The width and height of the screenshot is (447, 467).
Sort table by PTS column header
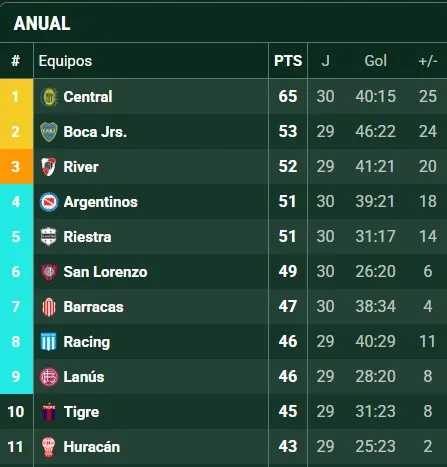click(288, 61)
